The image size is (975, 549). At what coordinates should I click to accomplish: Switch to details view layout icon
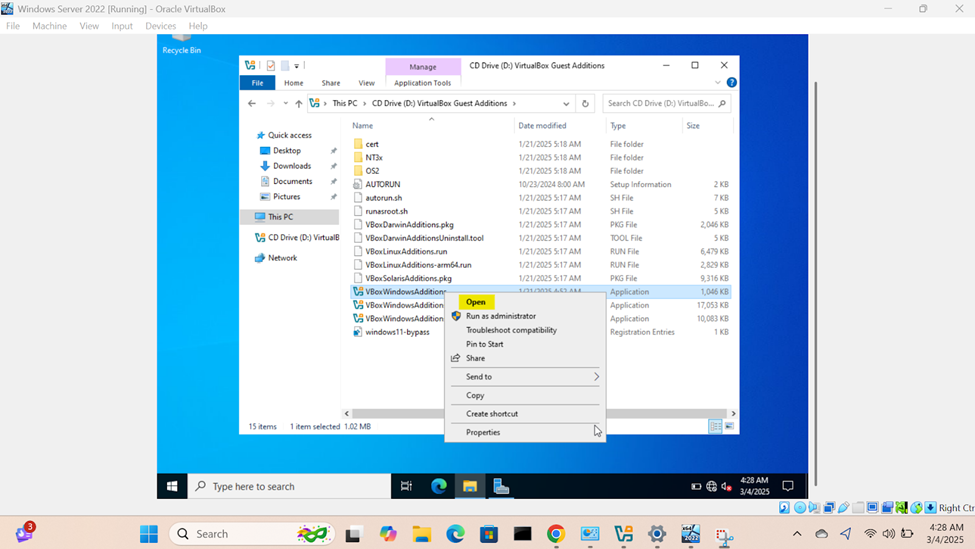(x=716, y=426)
